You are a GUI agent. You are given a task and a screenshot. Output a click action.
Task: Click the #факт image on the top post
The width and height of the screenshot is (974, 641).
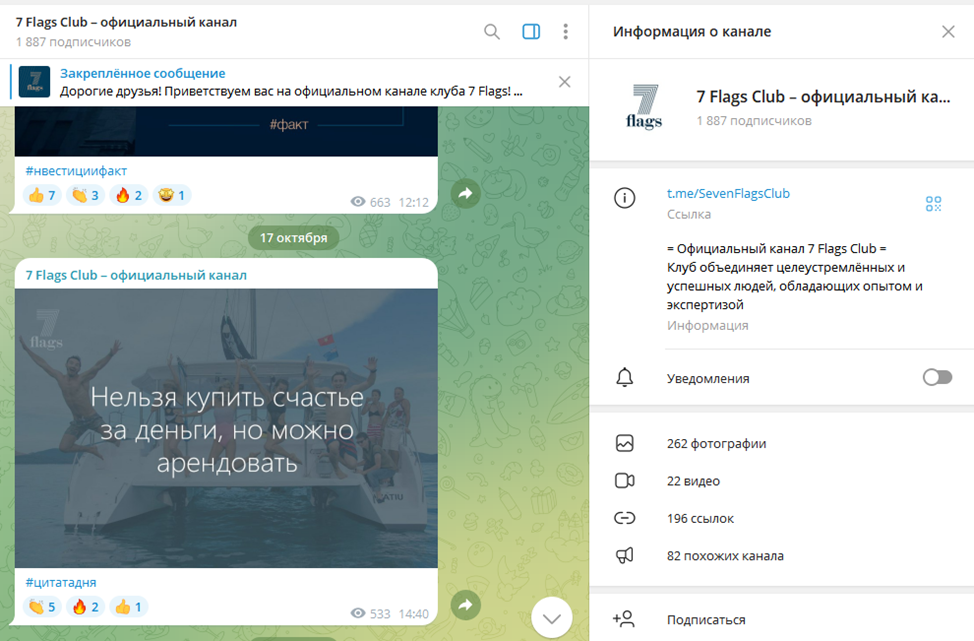[226, 131]
